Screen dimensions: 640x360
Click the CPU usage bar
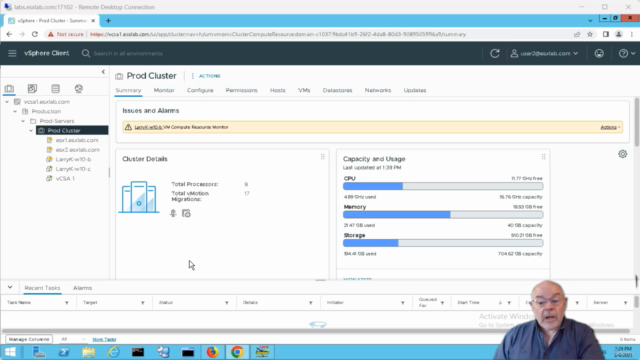tap(443, 187)
